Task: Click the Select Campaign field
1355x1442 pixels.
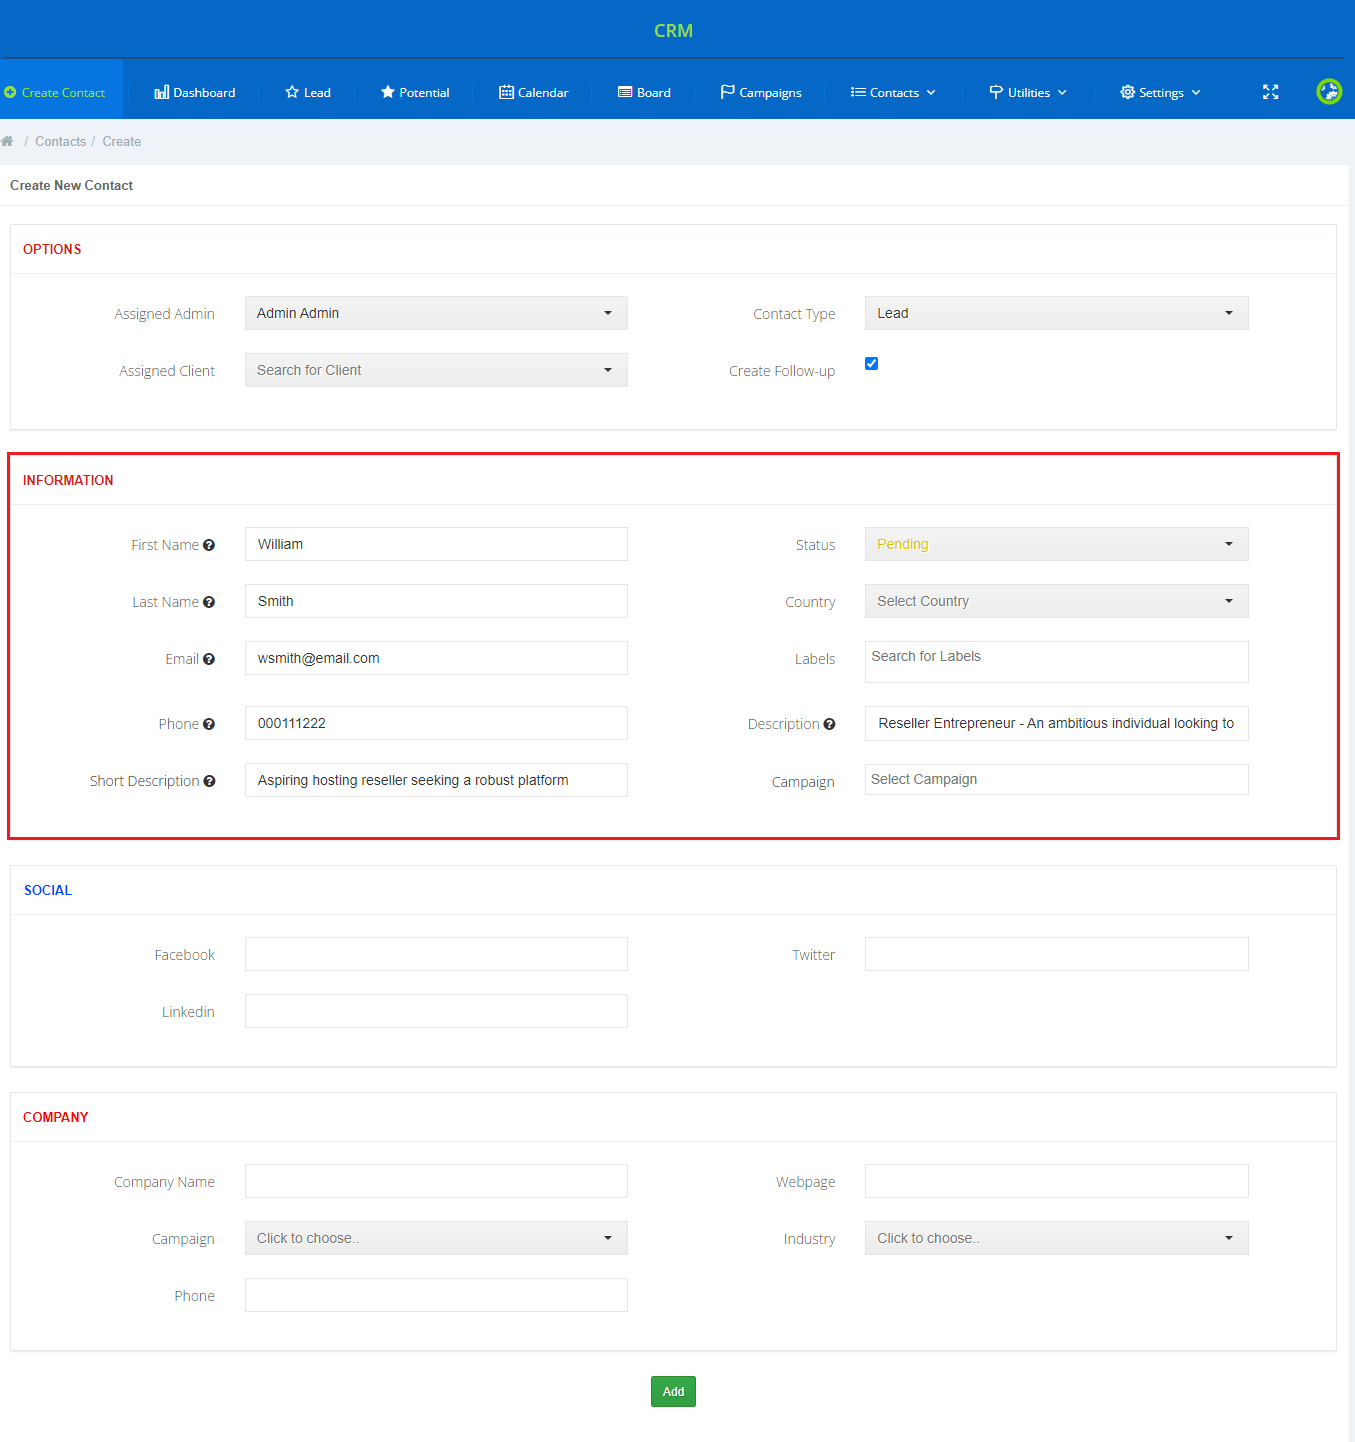Action: (x=1056, y=779)
